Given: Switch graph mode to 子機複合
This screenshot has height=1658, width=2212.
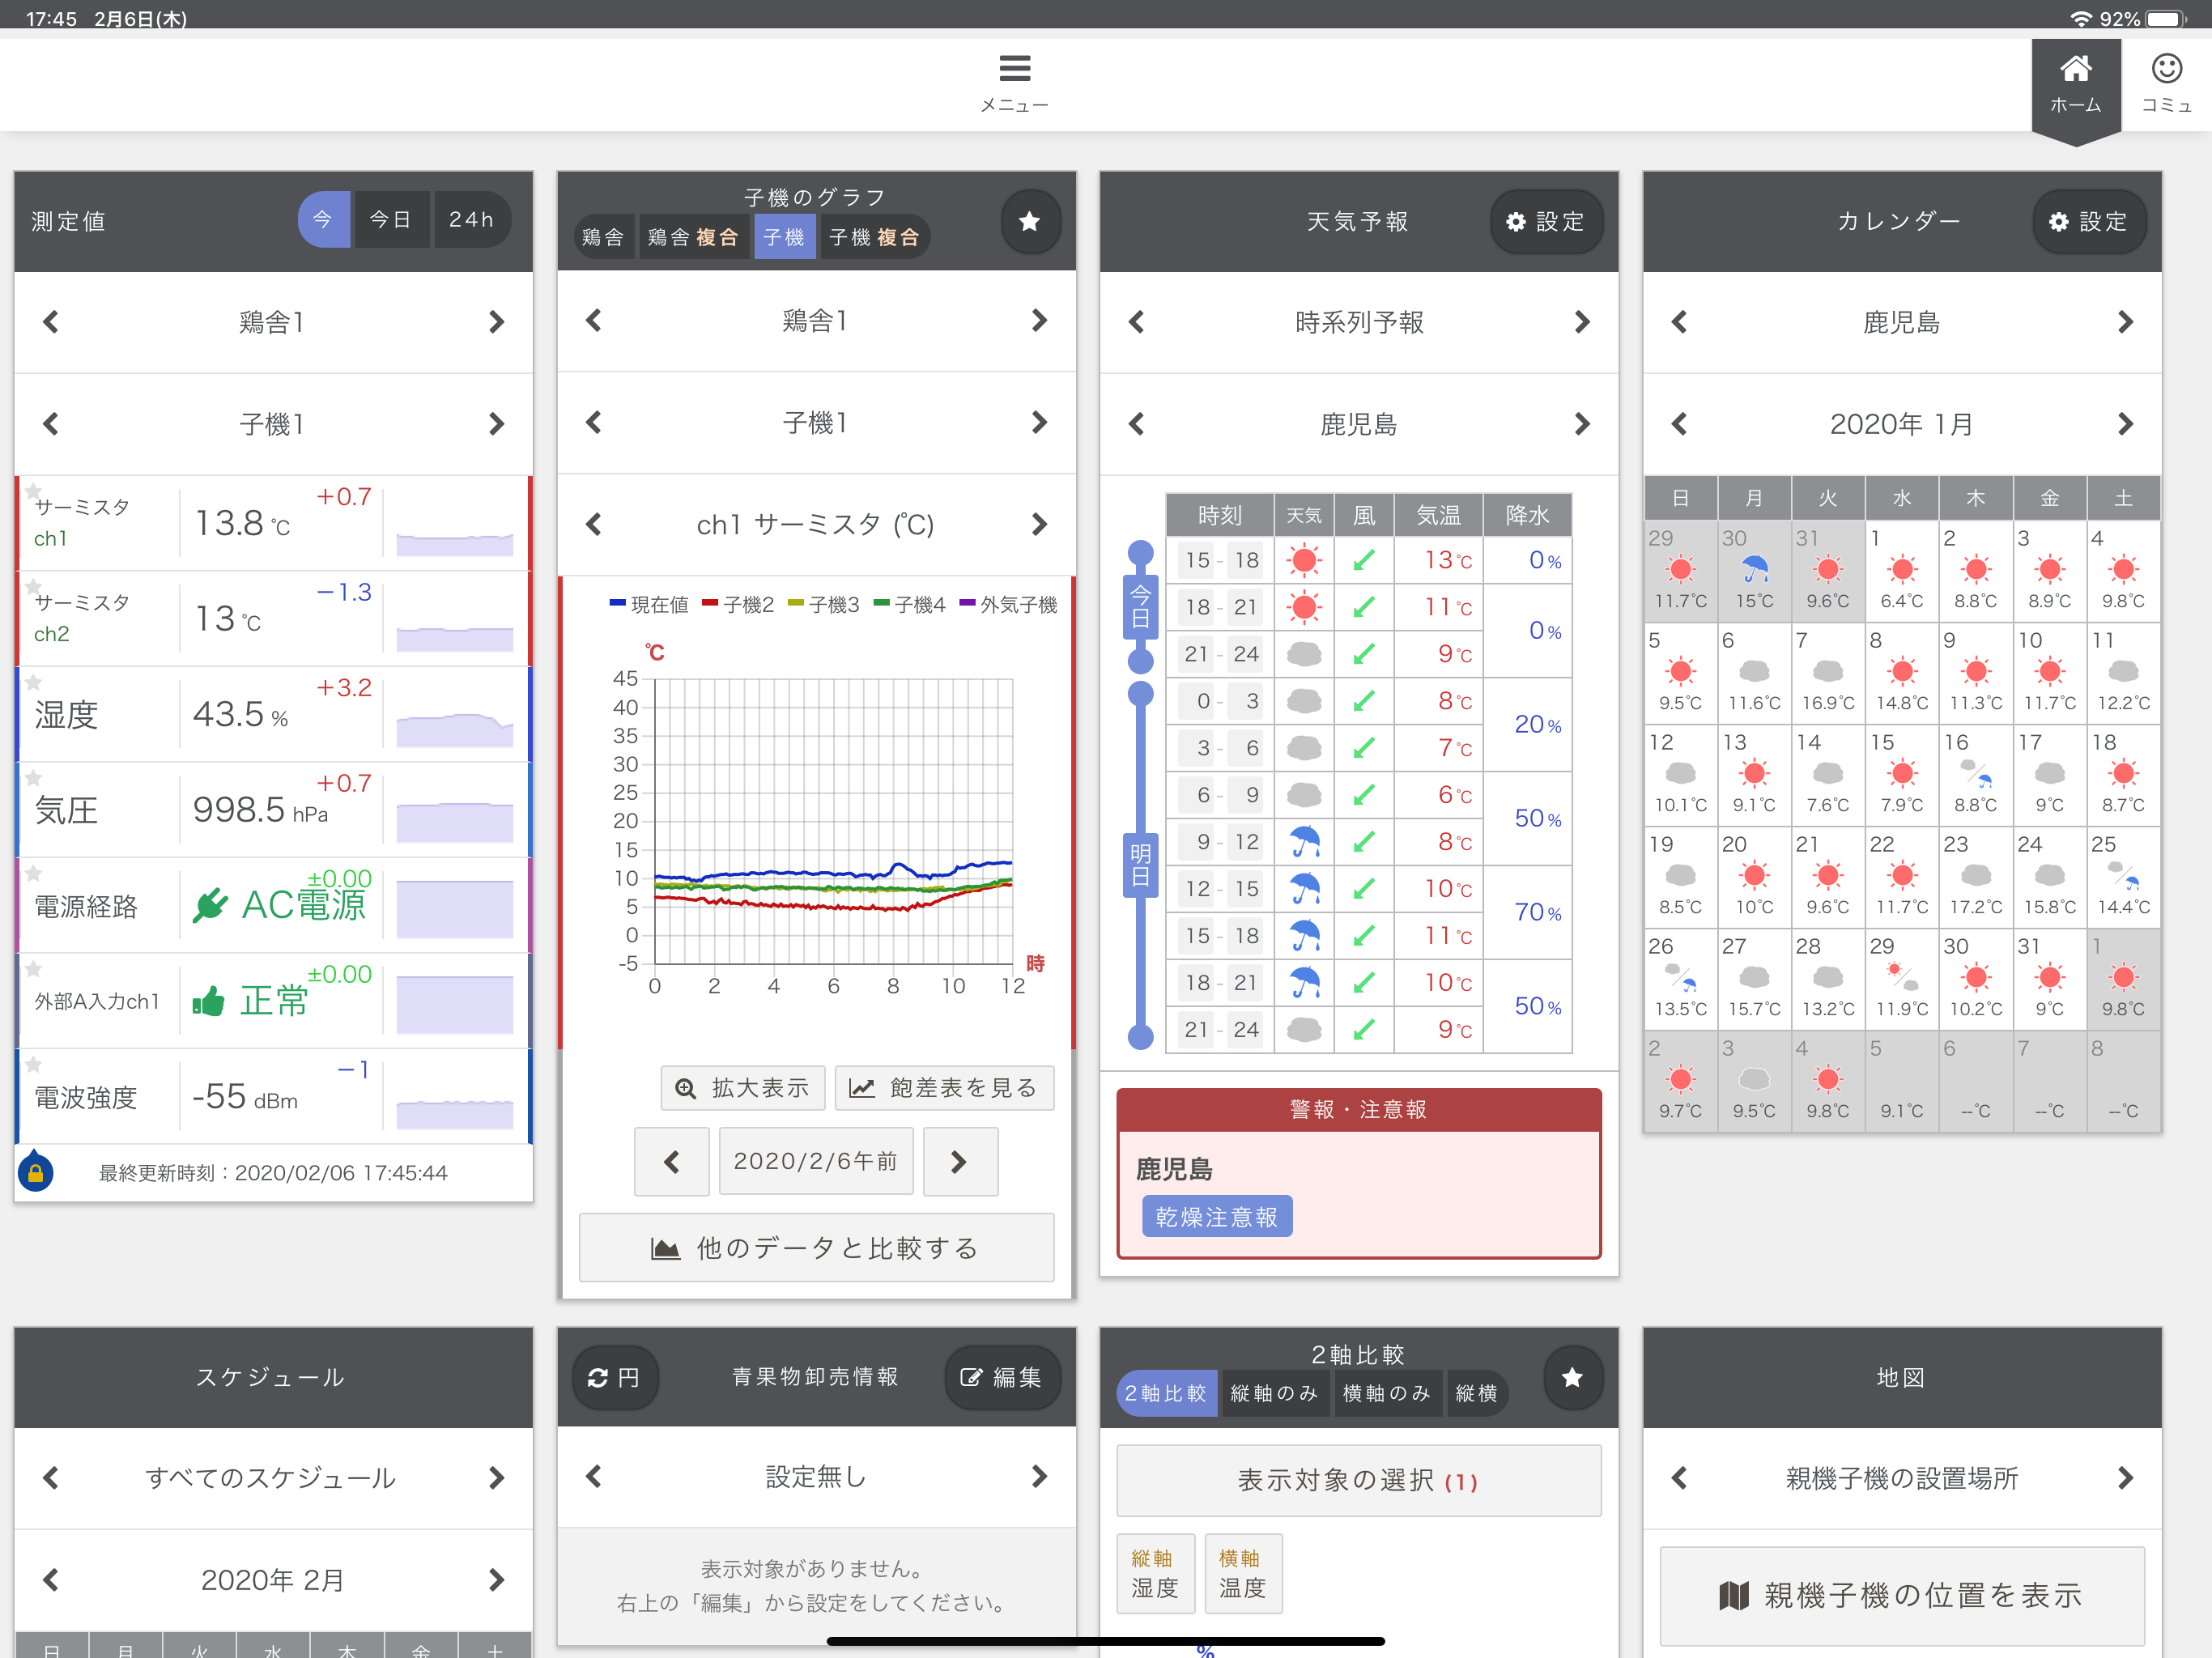Looking at the screenshot, I should click(x=874, y=237).
